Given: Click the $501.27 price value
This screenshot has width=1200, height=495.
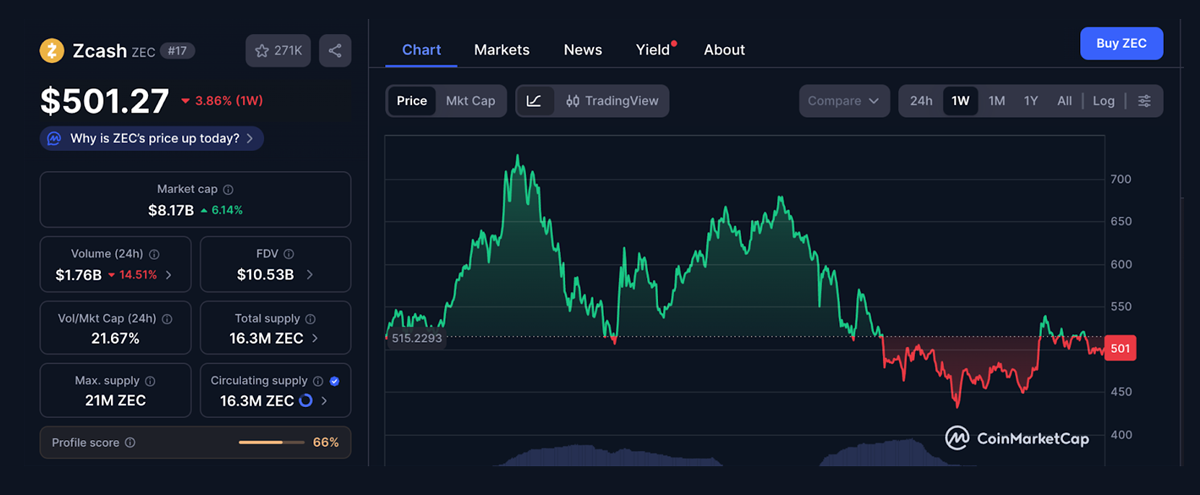Looking at the screenshot, I should pyautogui.click(x=104, y=101).
